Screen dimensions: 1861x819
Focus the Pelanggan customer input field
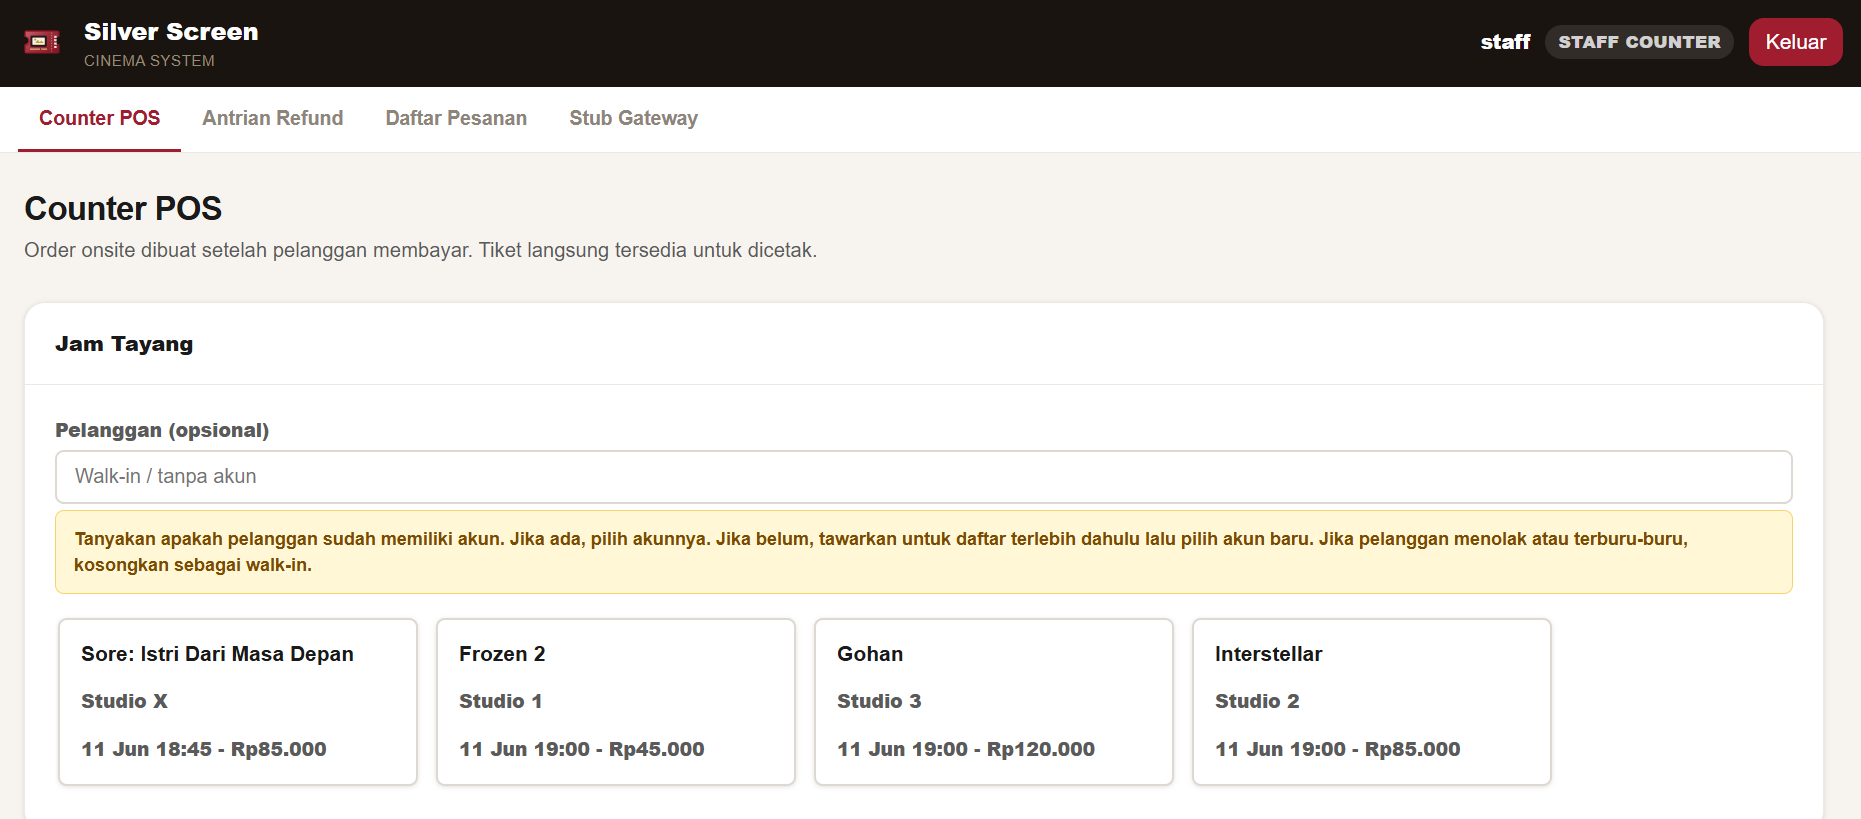(923, 476)
